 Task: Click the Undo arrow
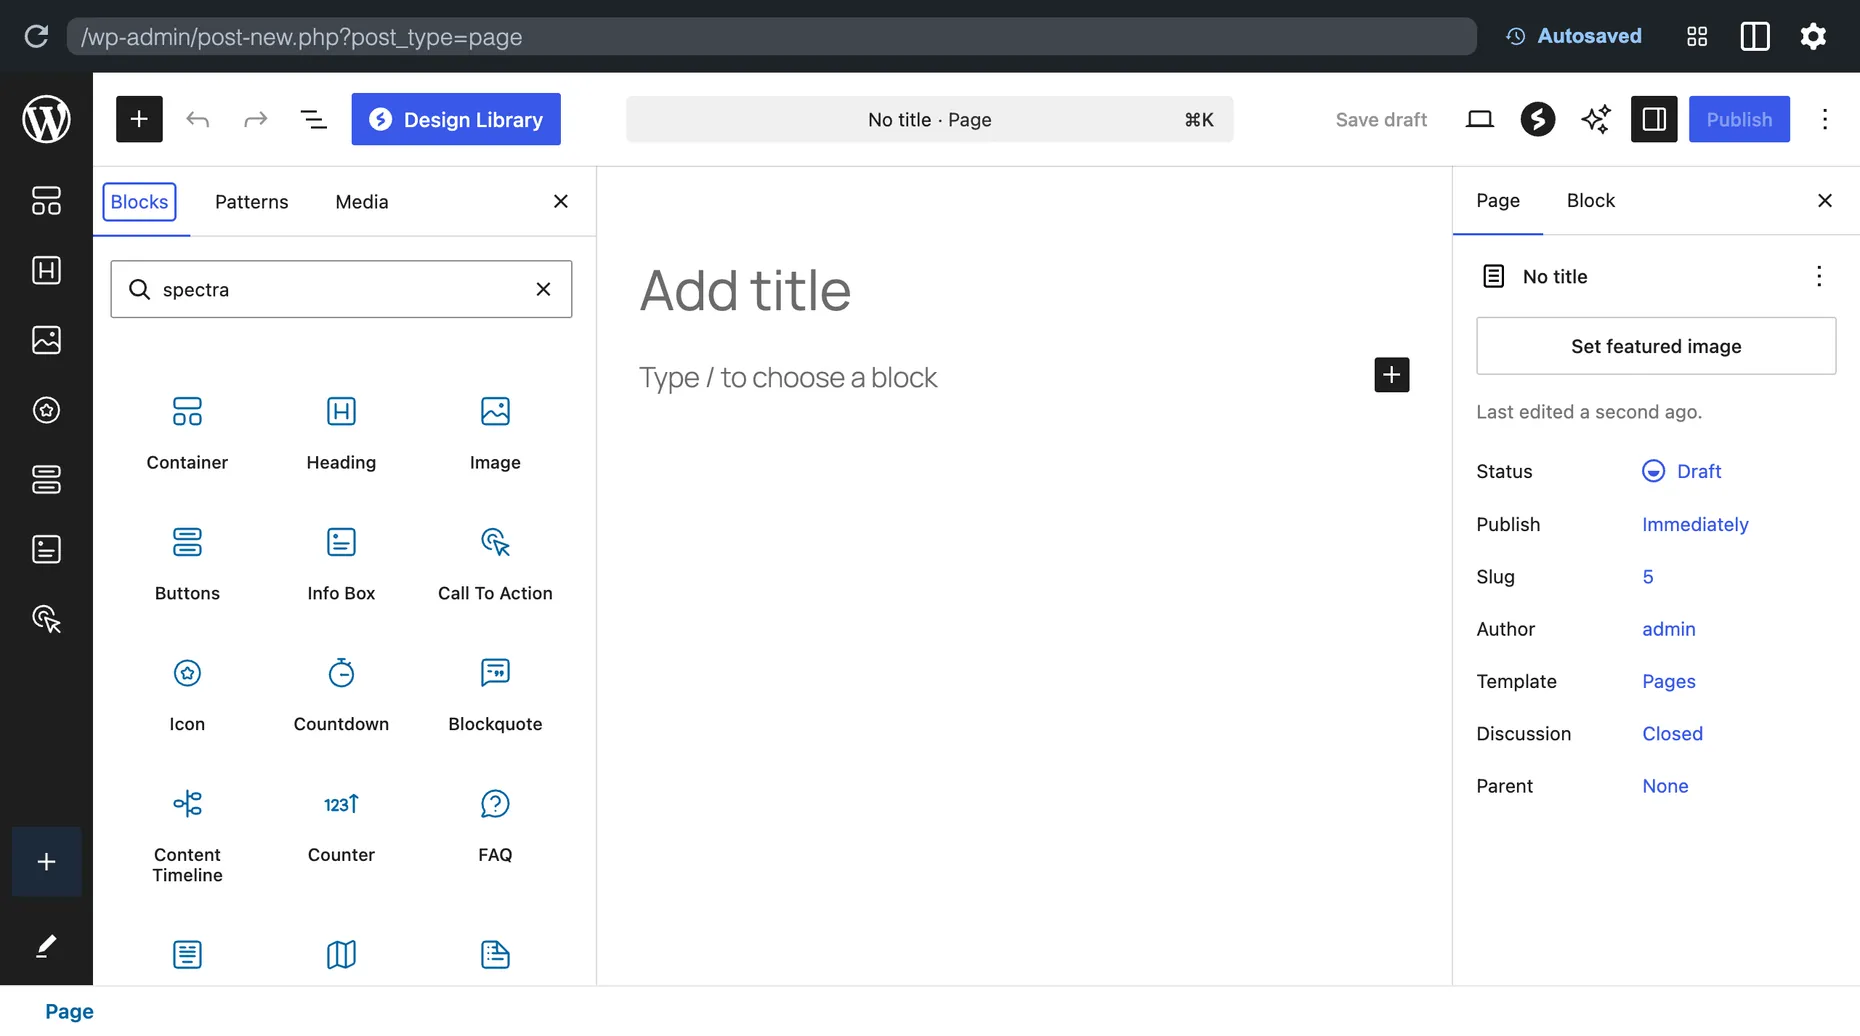[198, 119]
